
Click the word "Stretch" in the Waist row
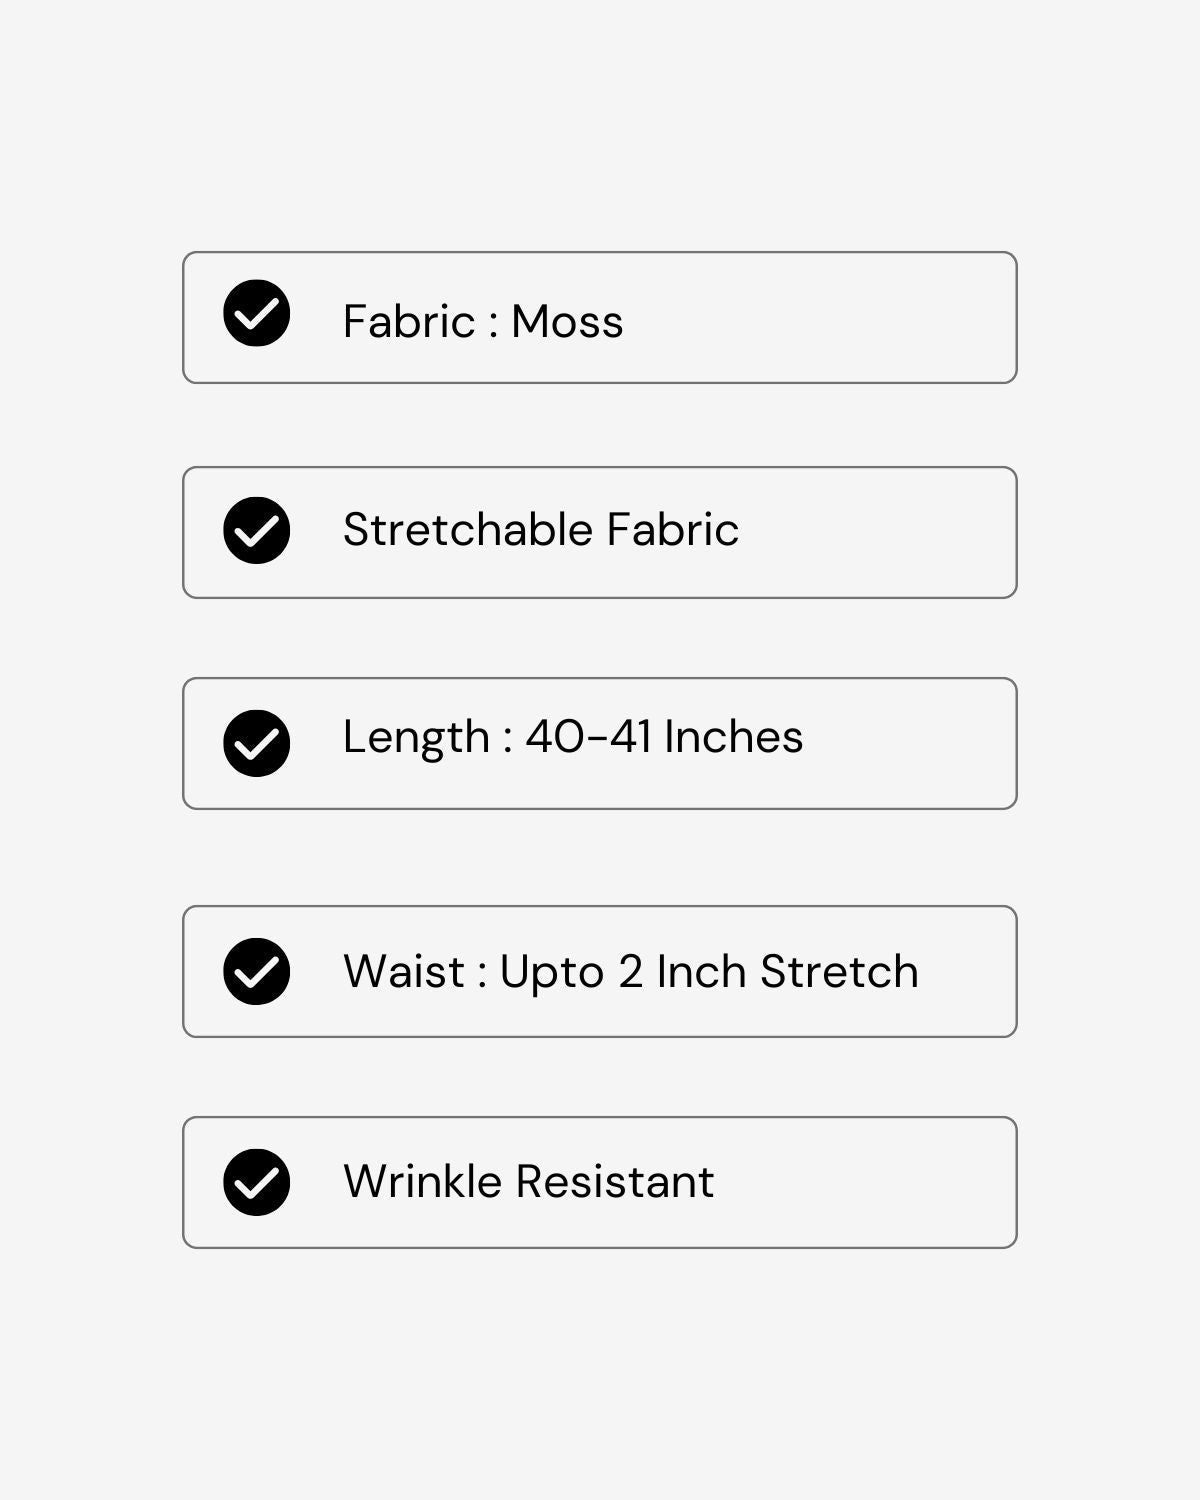click(839, 971)
